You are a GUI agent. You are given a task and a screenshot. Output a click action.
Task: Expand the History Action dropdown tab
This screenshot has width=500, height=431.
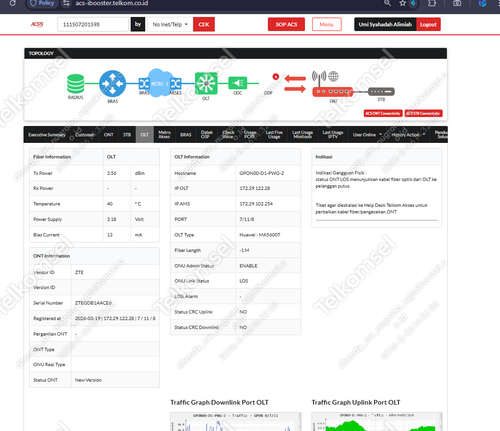[408, 135]
